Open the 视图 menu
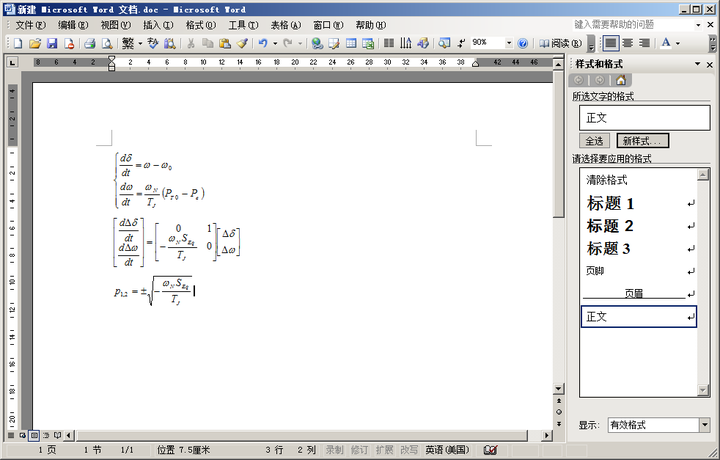 (116, 25)
